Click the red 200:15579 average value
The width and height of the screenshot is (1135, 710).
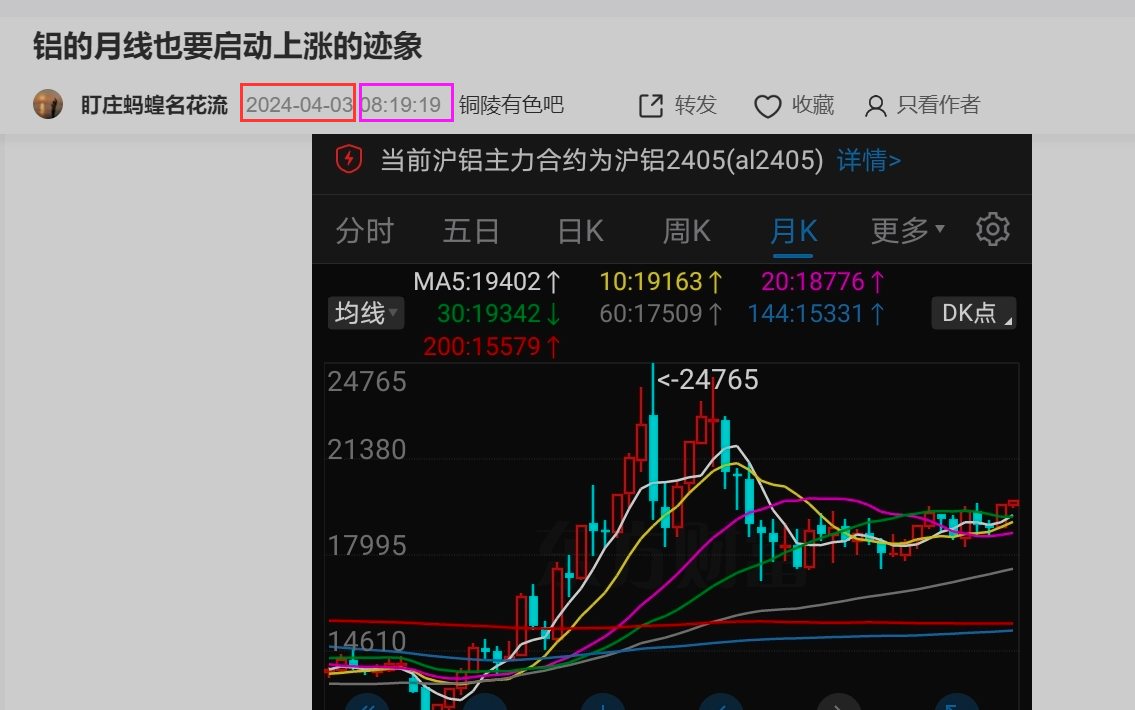[x=491, y=347]
